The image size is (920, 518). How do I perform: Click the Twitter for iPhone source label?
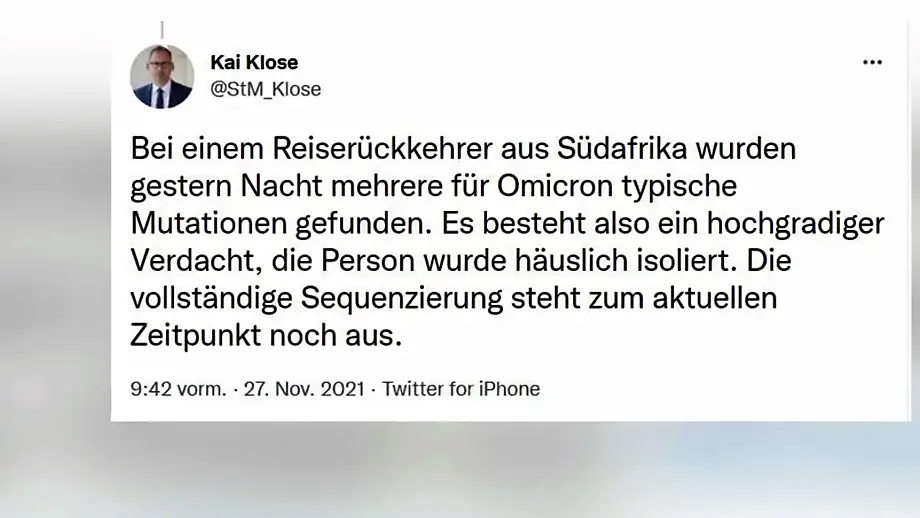click(461, 389)
